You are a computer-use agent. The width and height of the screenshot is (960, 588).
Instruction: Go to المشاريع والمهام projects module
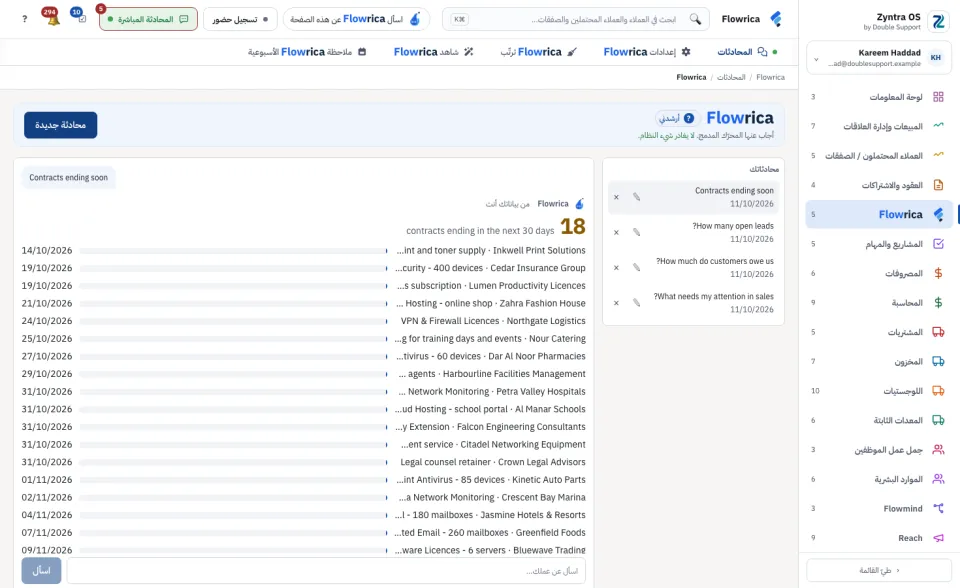tap(879, 244)
